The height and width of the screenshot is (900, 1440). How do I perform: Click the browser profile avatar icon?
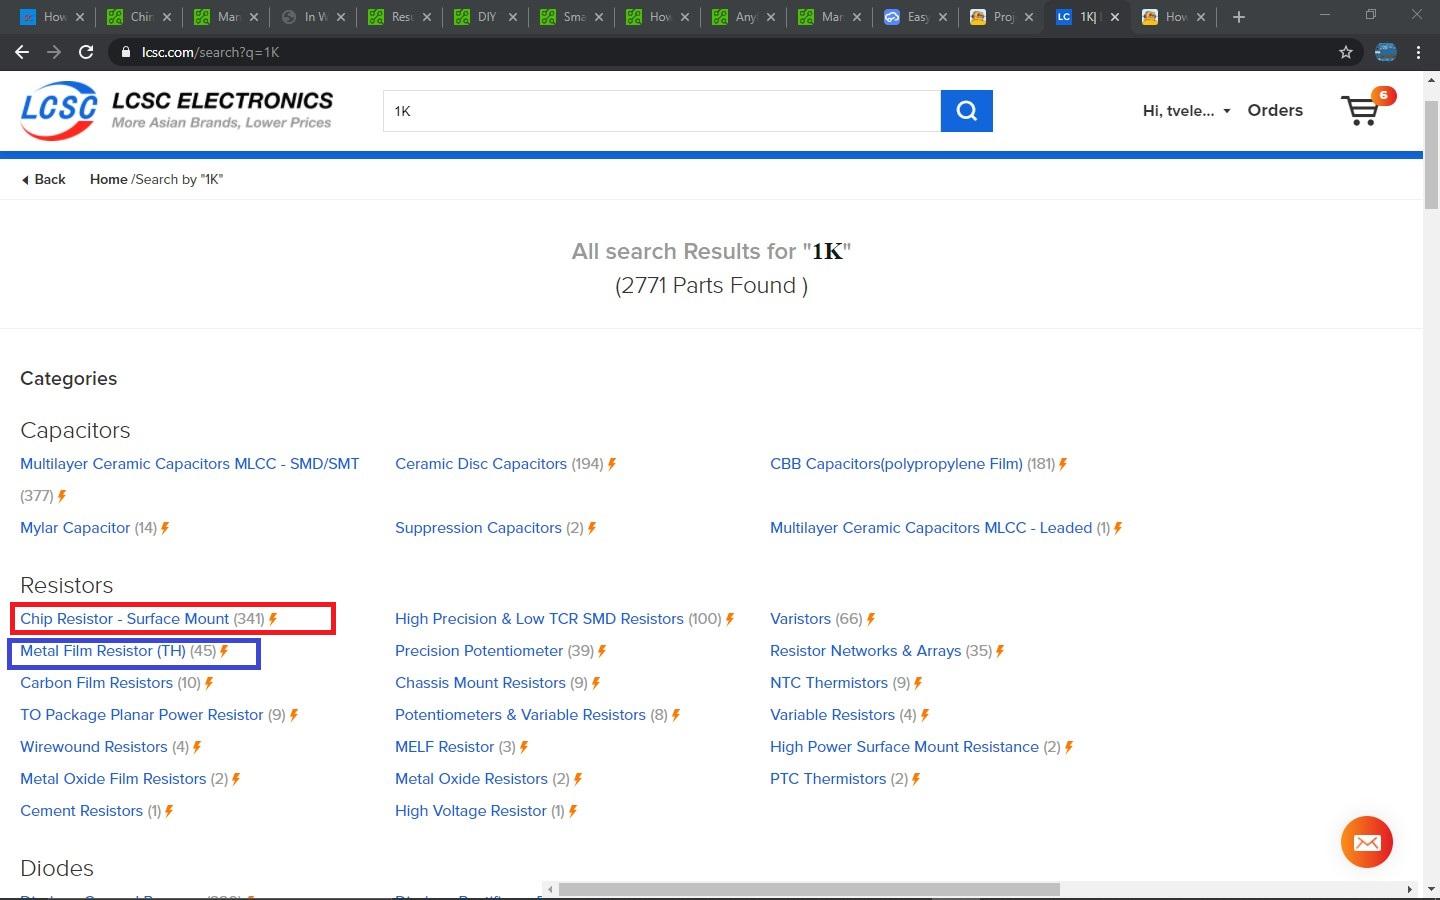(1385, 52)
